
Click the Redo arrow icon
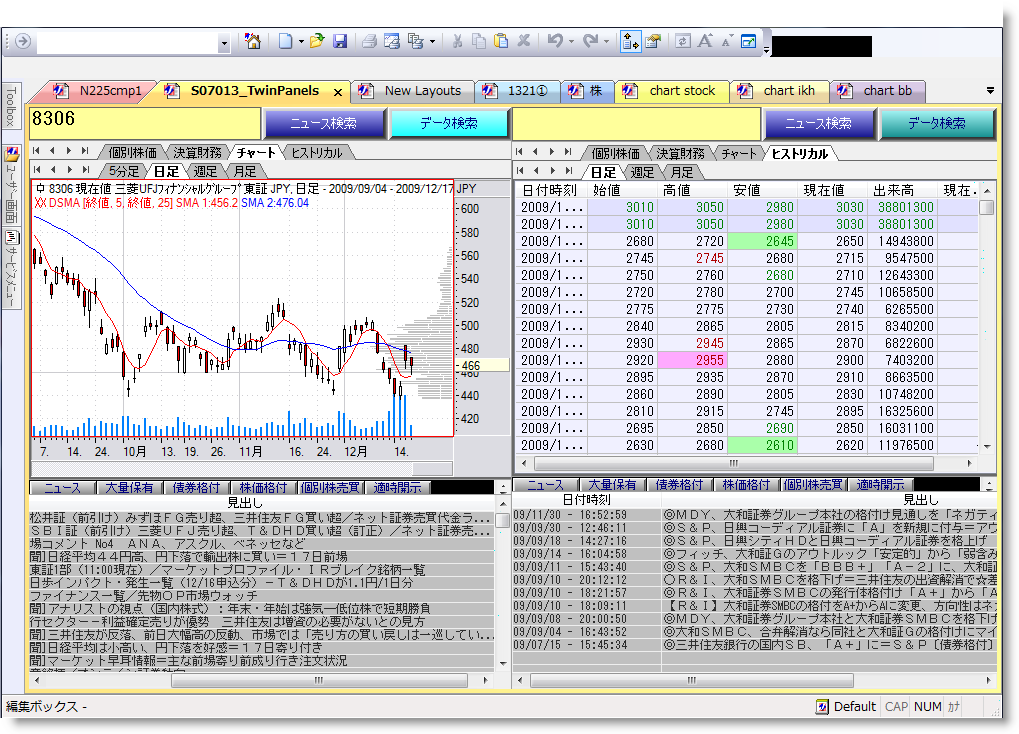click(x=590, y=41)
